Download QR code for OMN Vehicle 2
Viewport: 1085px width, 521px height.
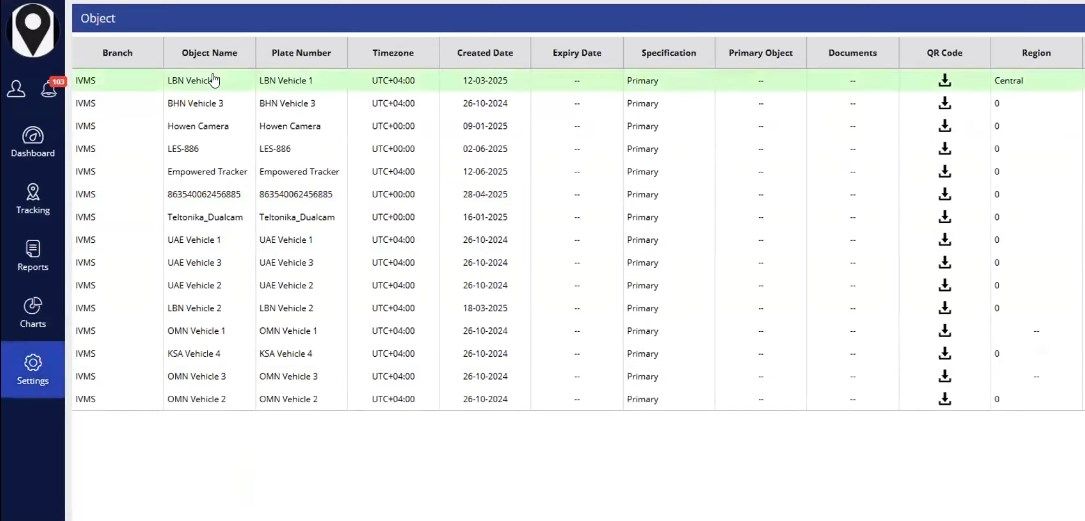(x=945, y=399)
